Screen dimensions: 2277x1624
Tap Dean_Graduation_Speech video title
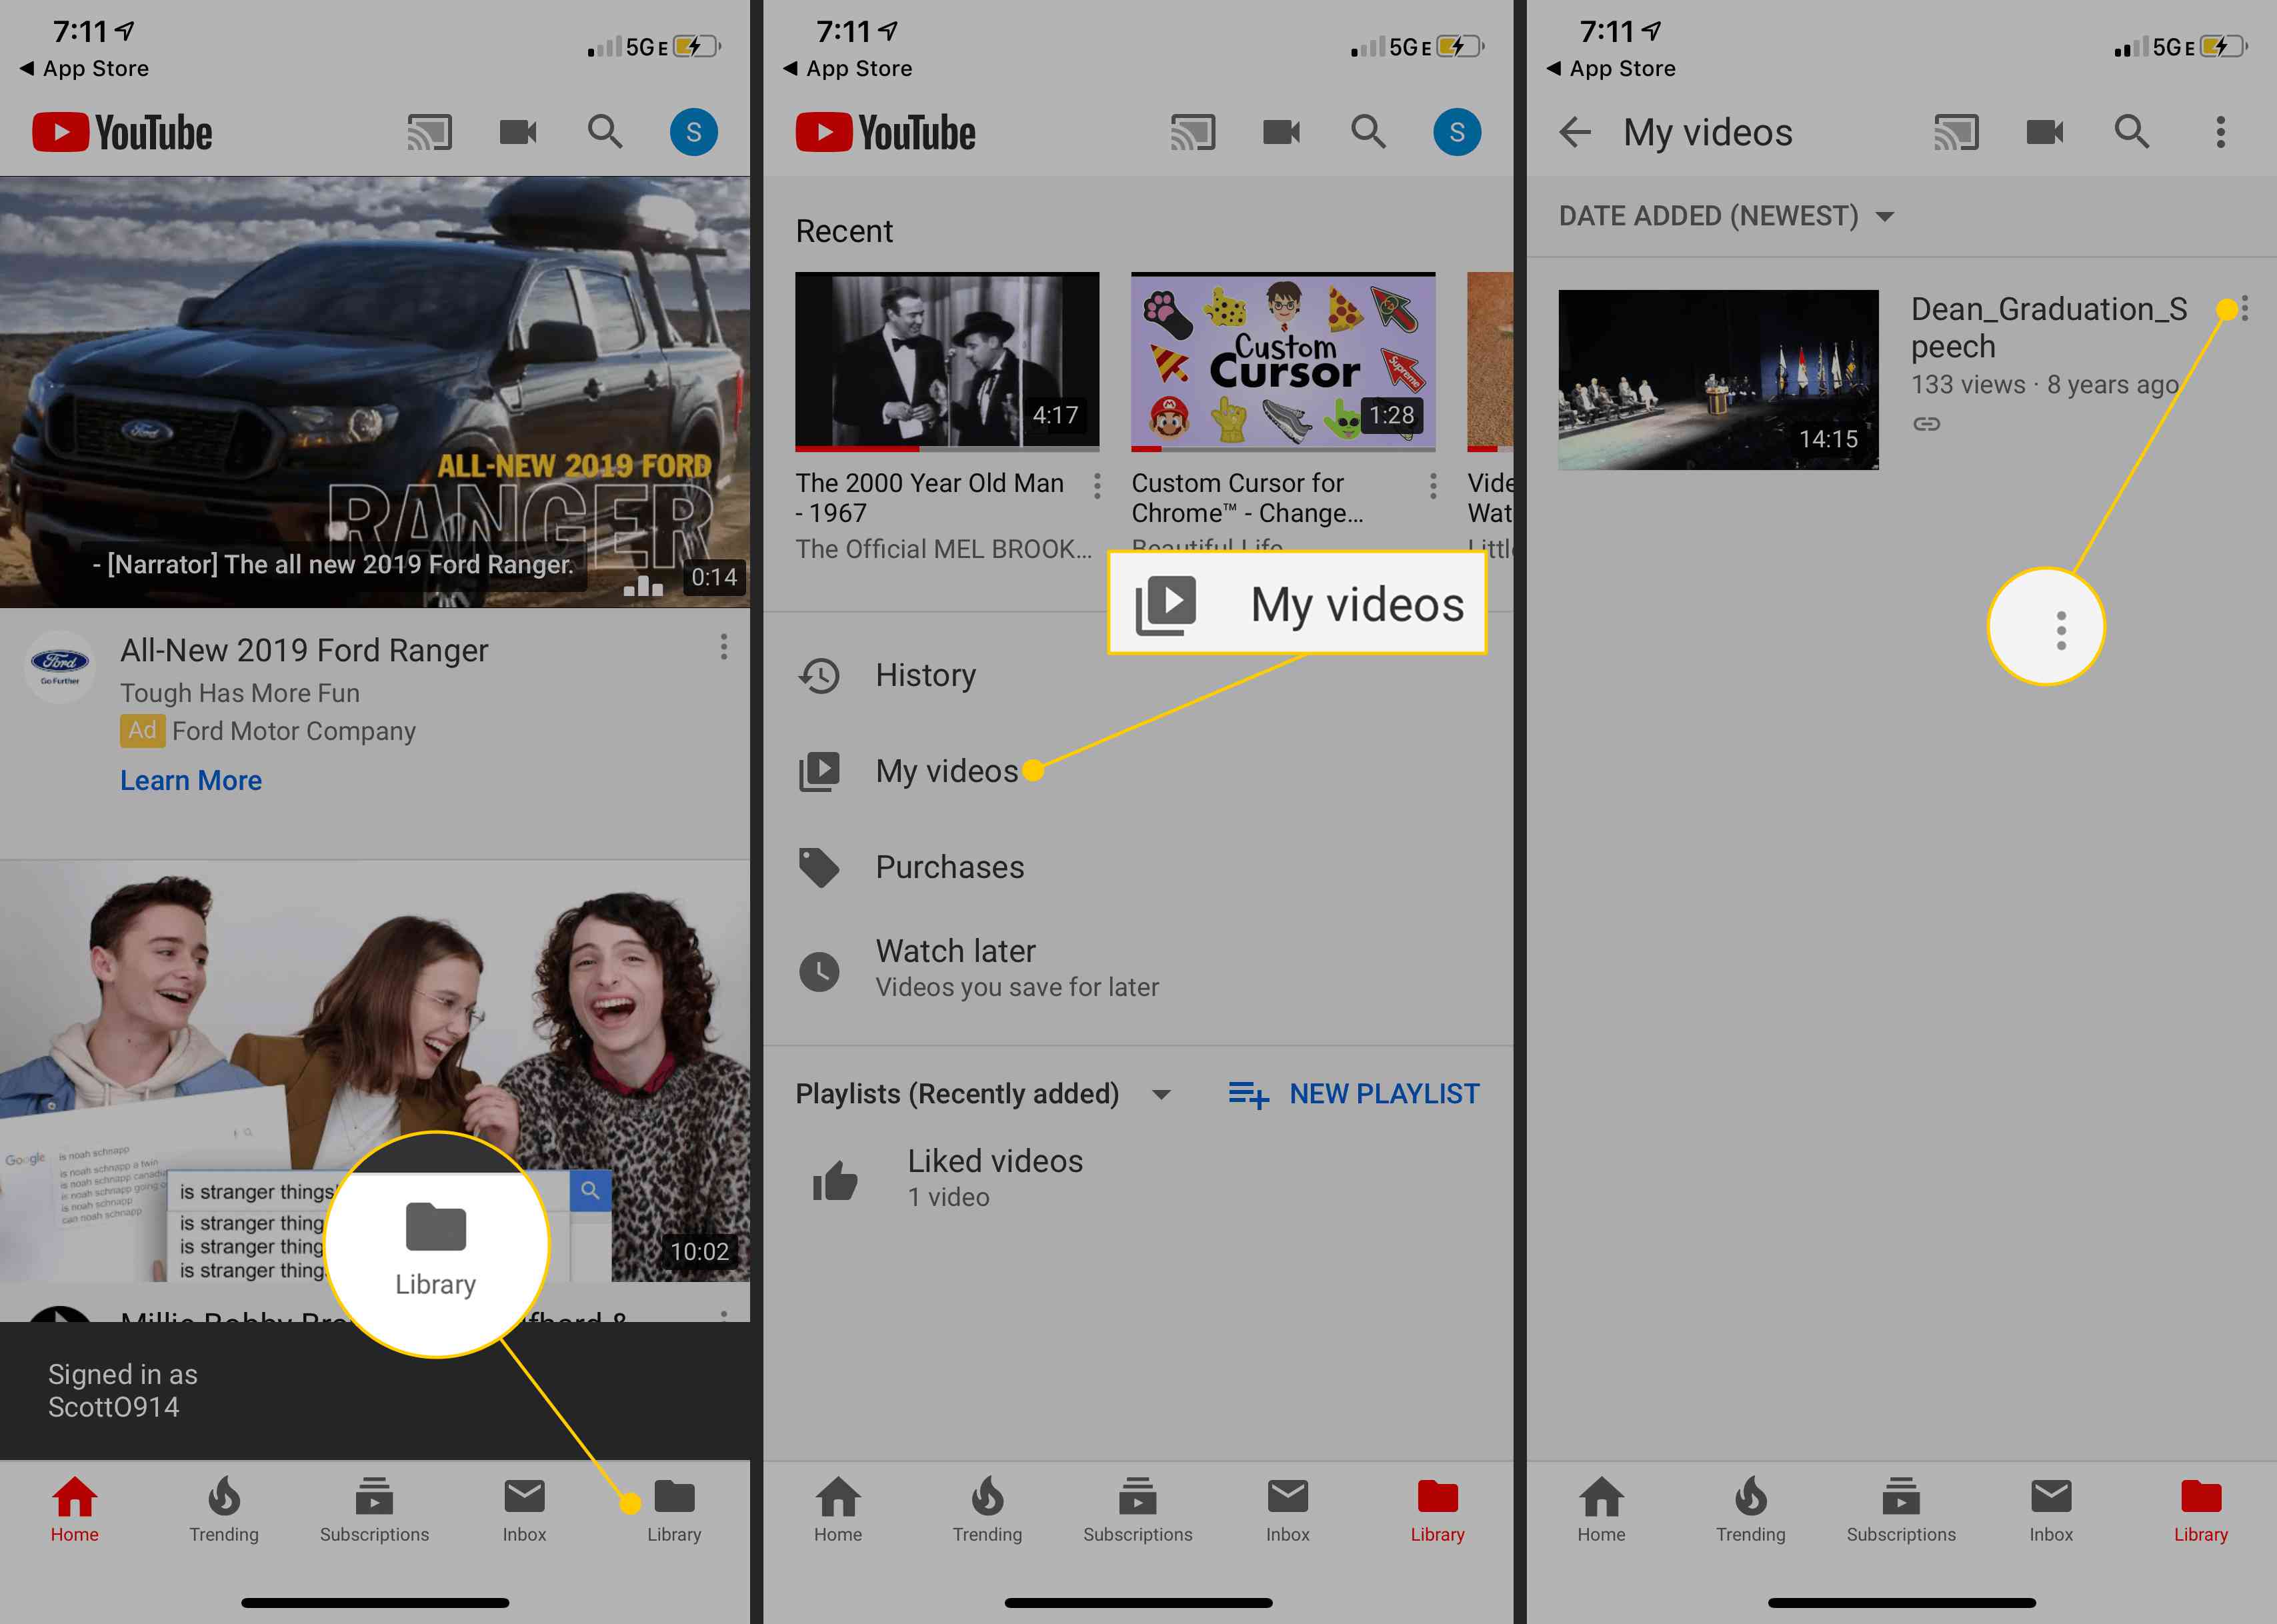(x=2049, y=328)
